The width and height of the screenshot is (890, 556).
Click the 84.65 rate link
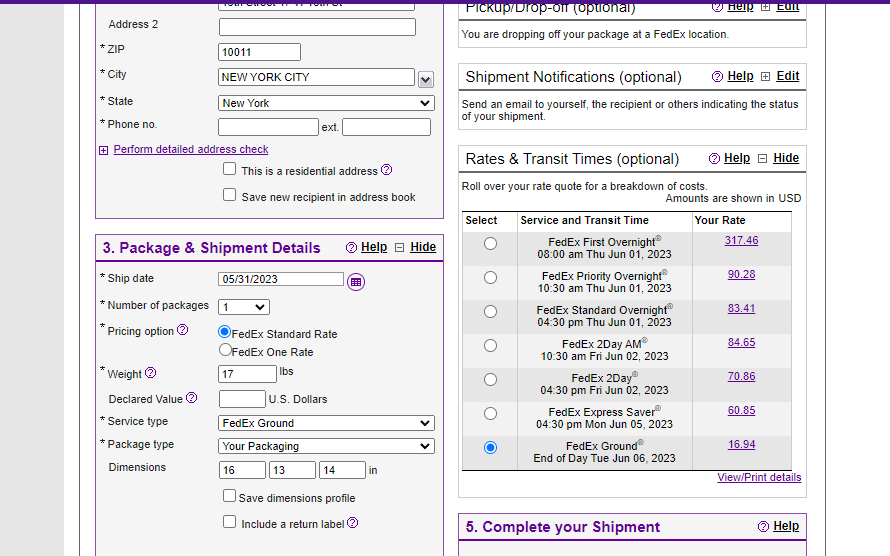tap(741, 343)
